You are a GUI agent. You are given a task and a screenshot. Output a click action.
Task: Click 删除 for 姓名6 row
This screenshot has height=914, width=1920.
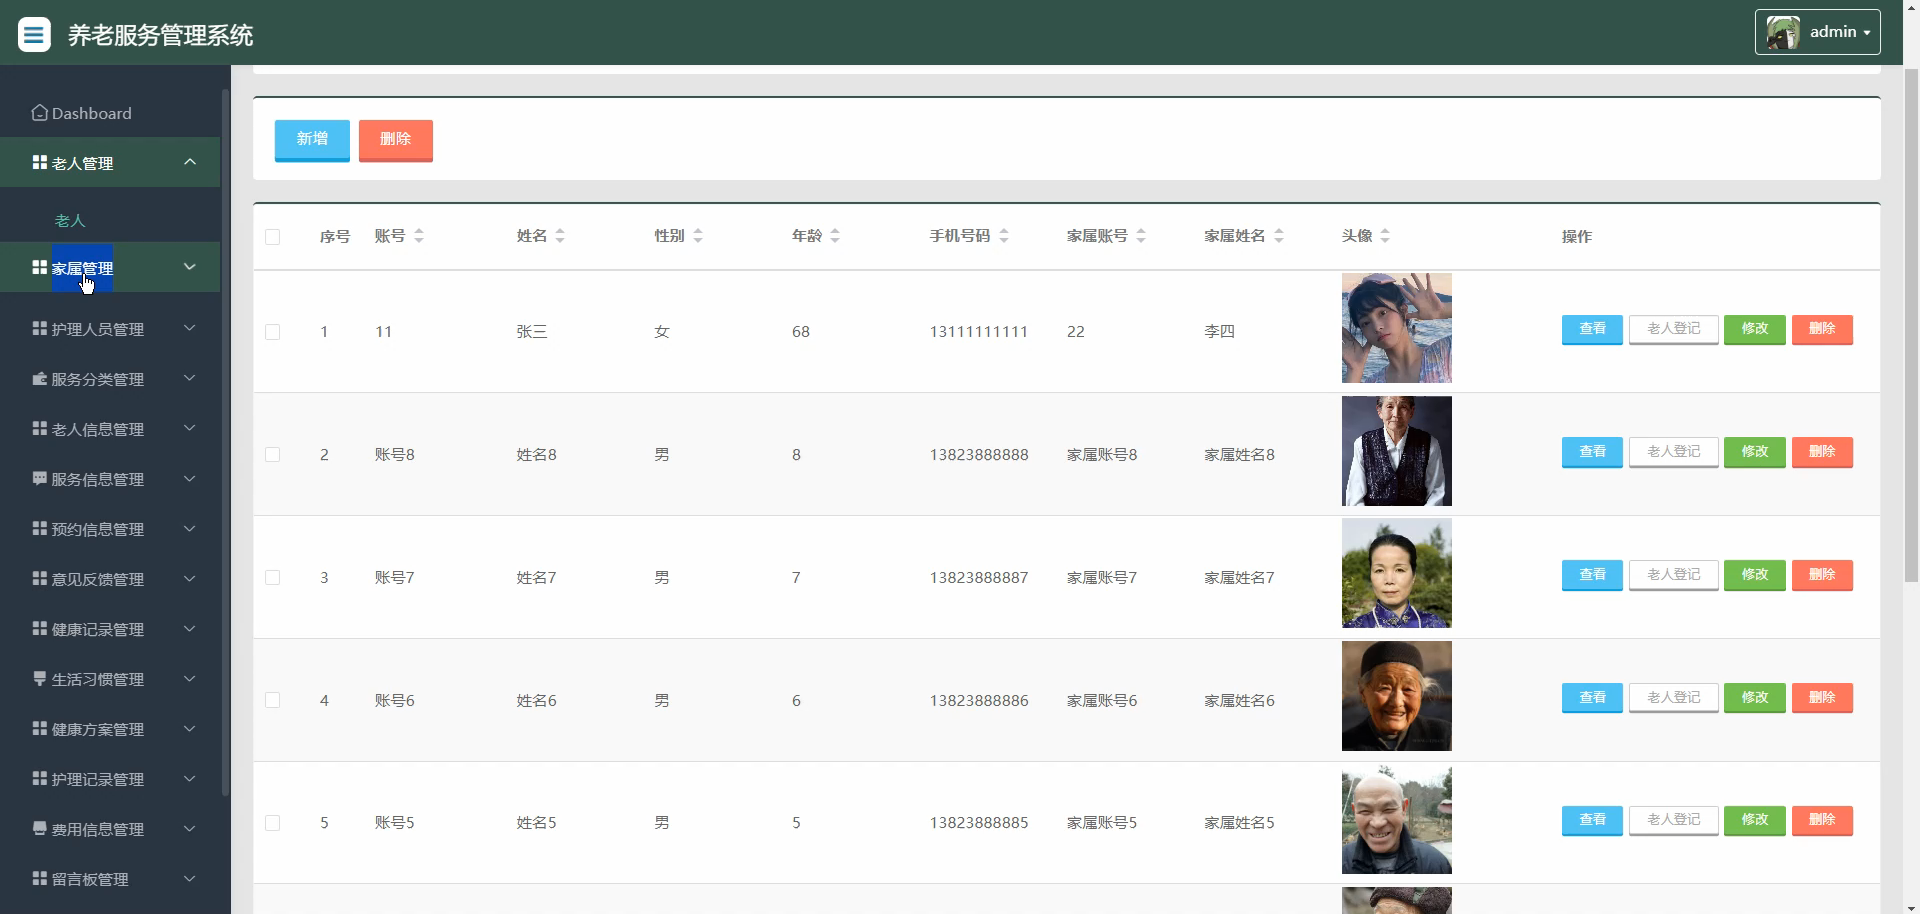[1822, 698]
